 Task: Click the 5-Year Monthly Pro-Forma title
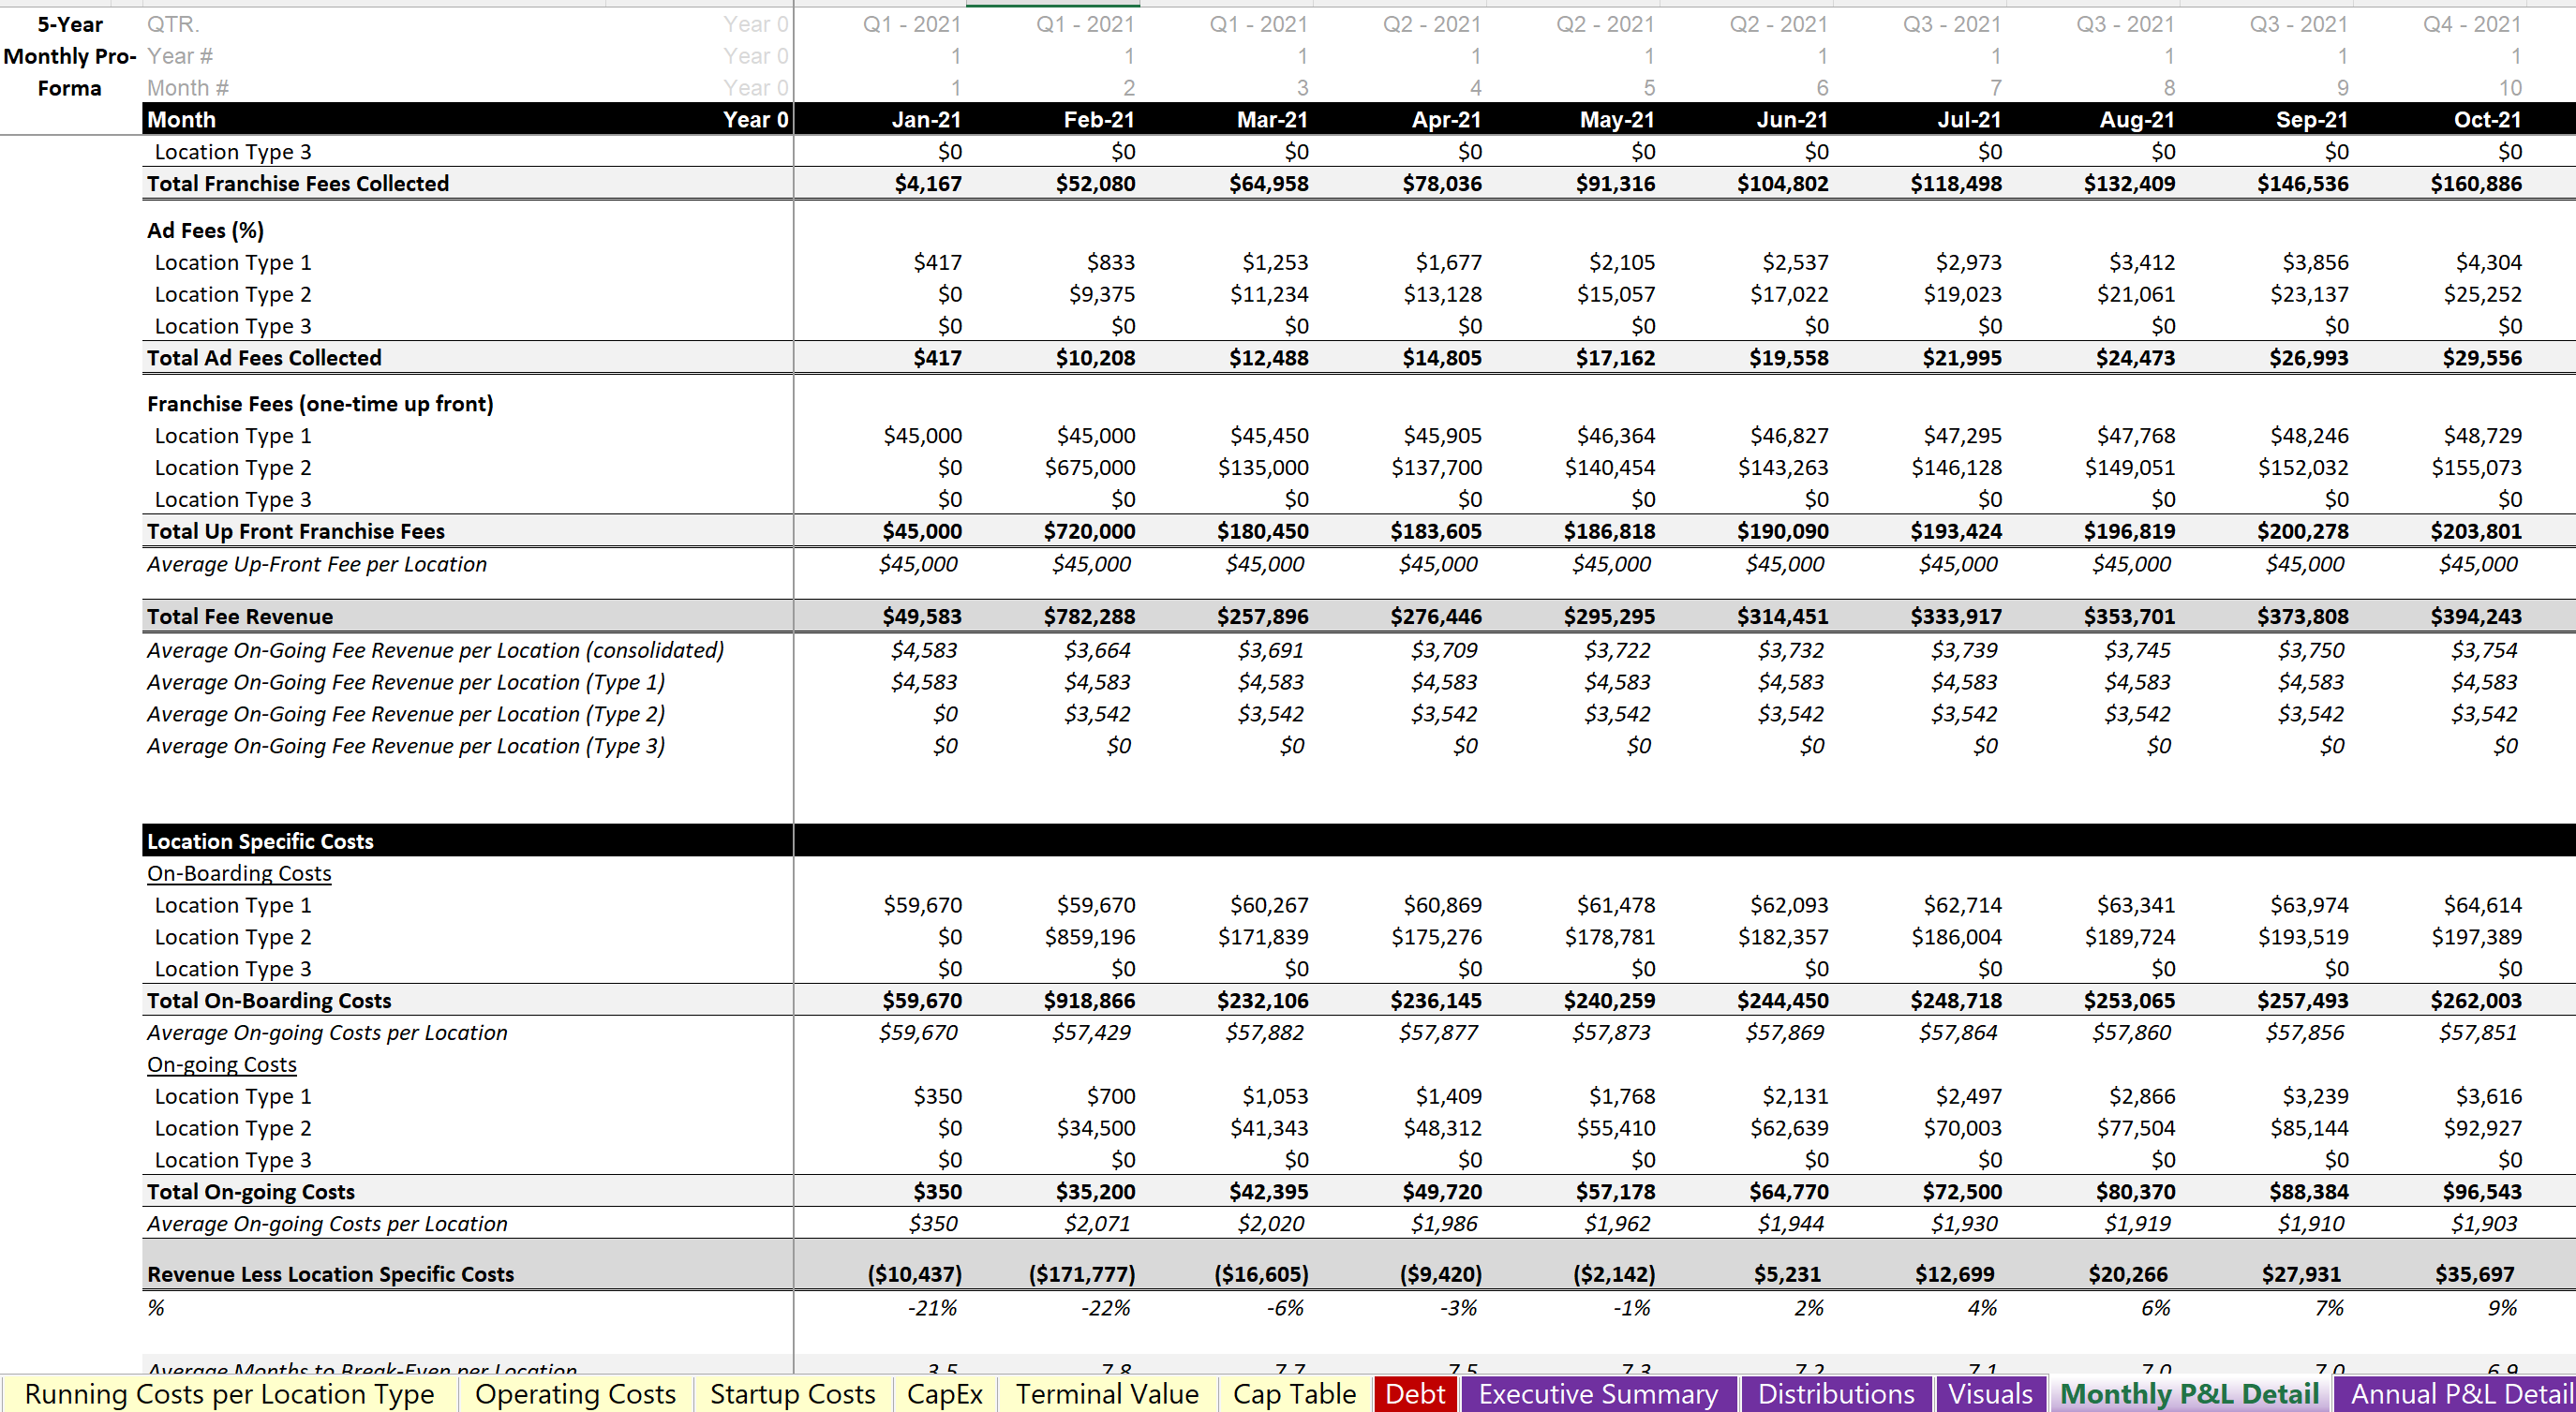point(70,57)
